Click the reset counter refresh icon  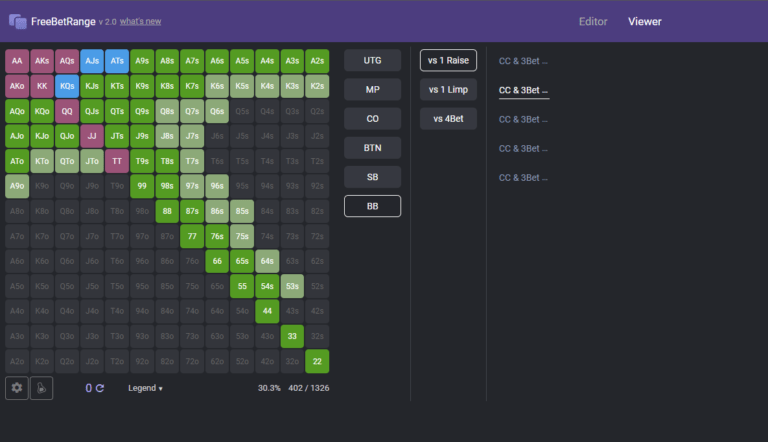99,388
